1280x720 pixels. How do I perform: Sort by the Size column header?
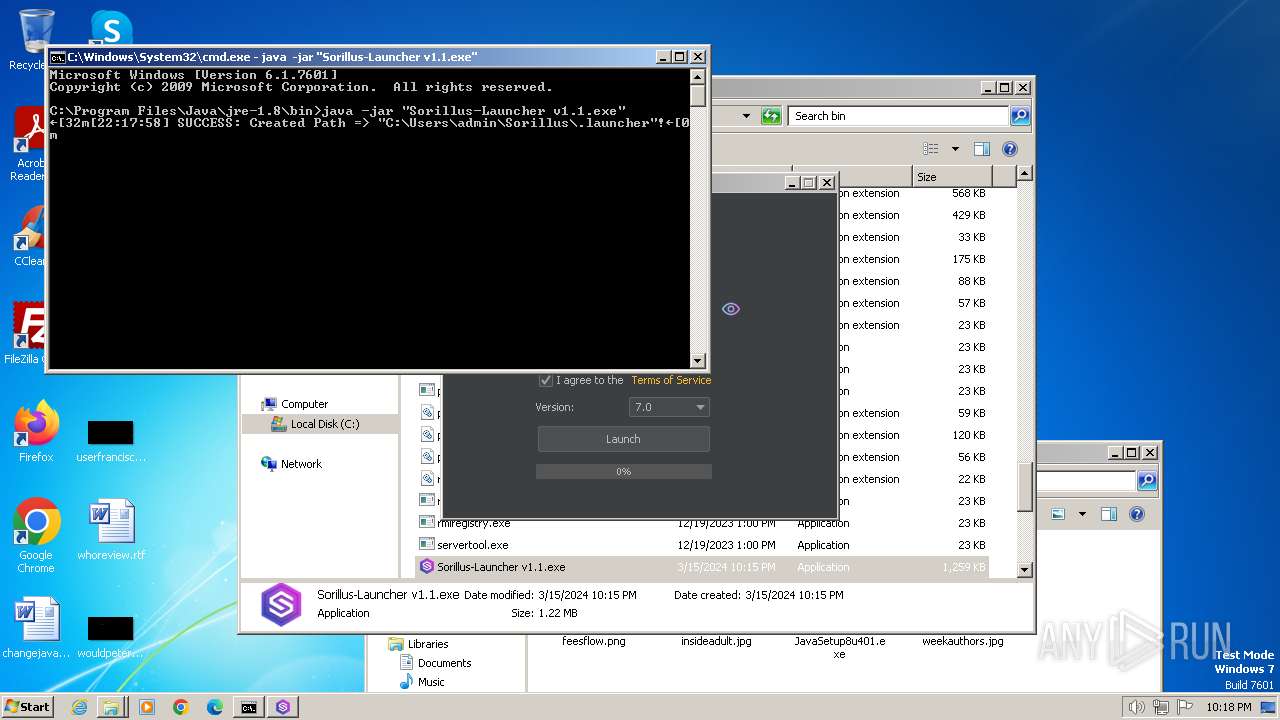950,177
